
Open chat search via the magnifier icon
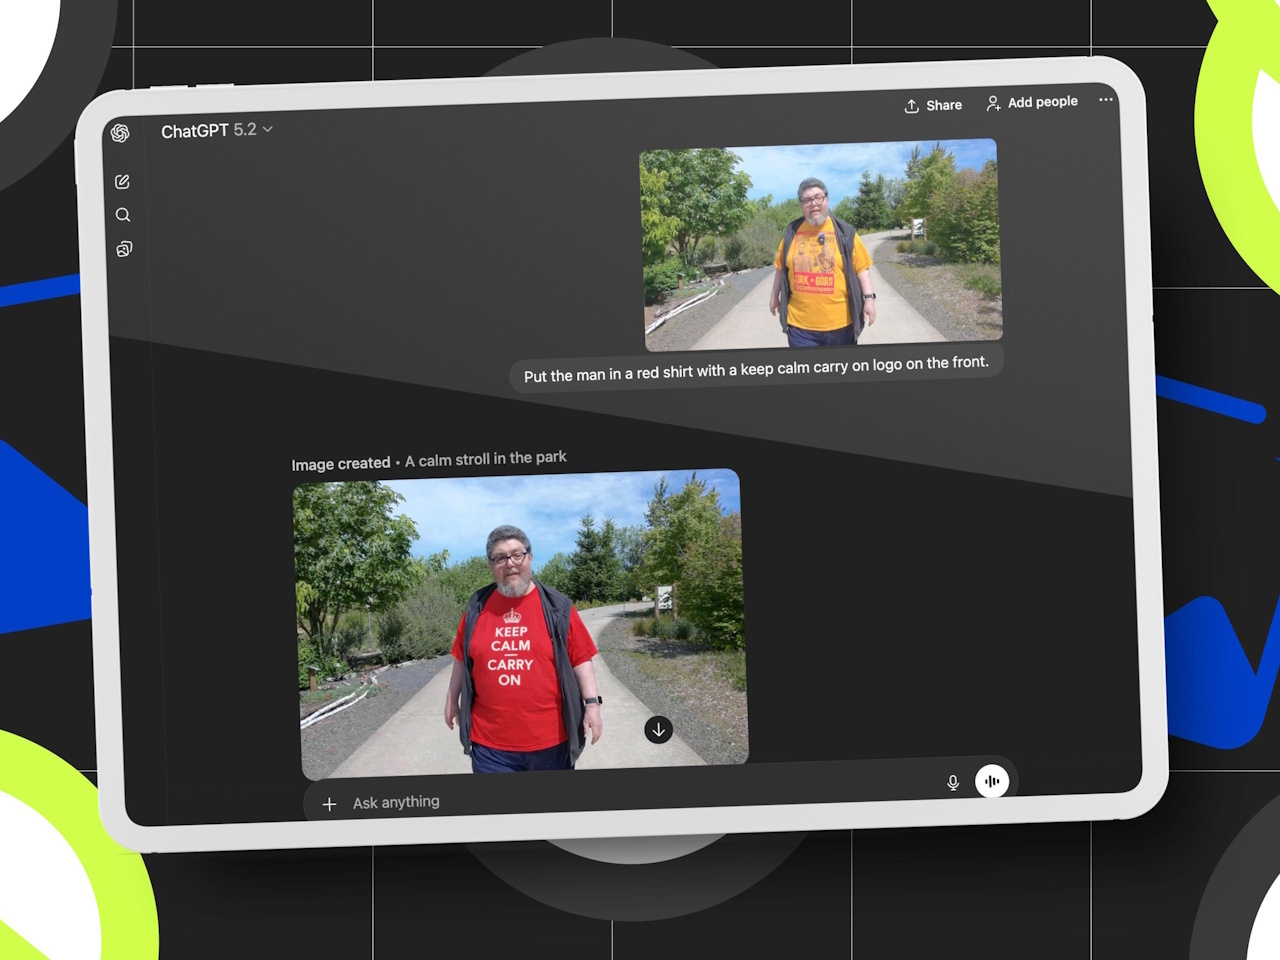click(123, 215)
